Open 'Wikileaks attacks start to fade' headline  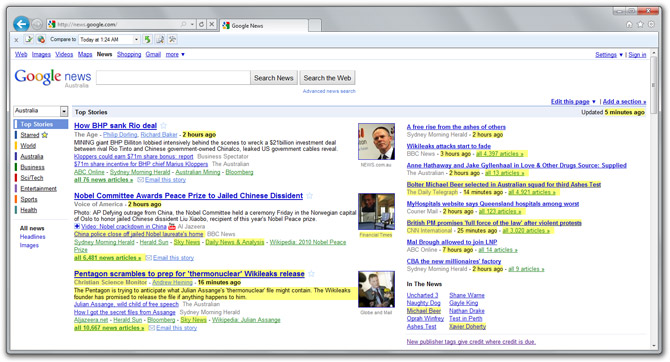[x=449, y=146]
